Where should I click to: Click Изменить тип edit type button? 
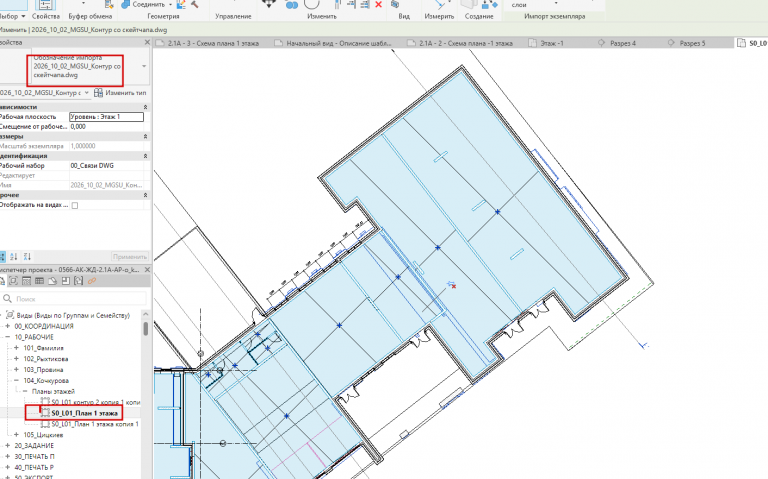[x=120, y=93]
